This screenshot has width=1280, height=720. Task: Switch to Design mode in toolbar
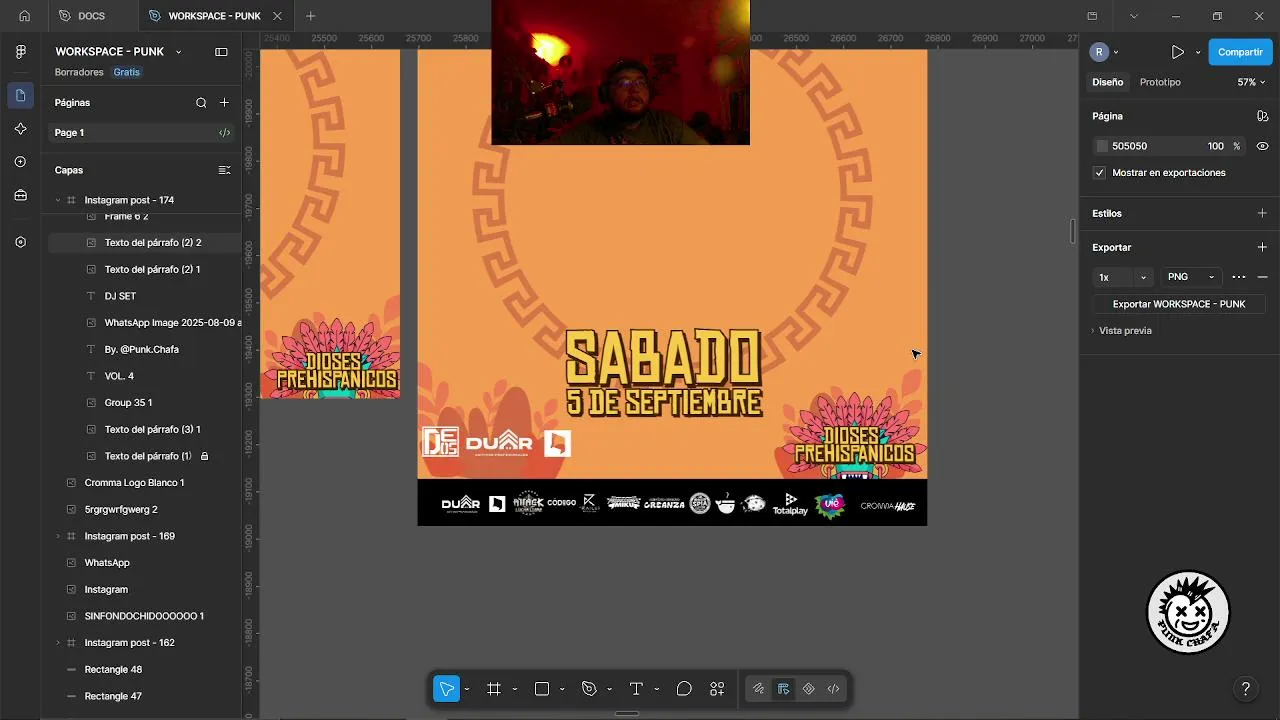coord(783,689)
